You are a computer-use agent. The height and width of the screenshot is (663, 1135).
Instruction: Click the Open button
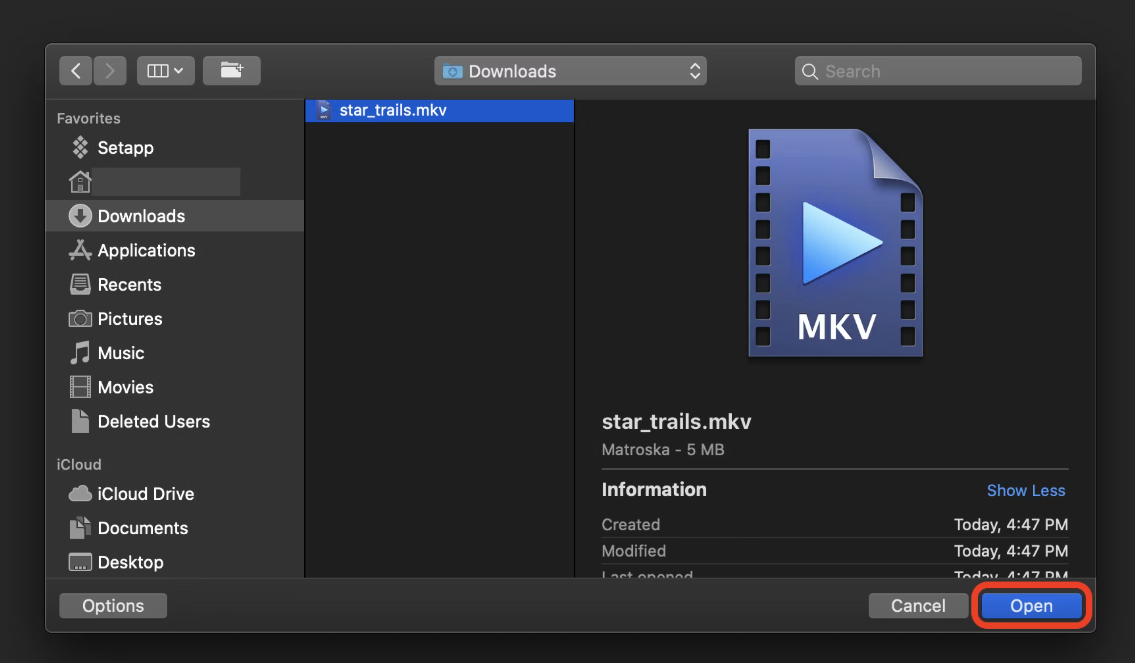pyautogui.click(x=1031, y=605)
